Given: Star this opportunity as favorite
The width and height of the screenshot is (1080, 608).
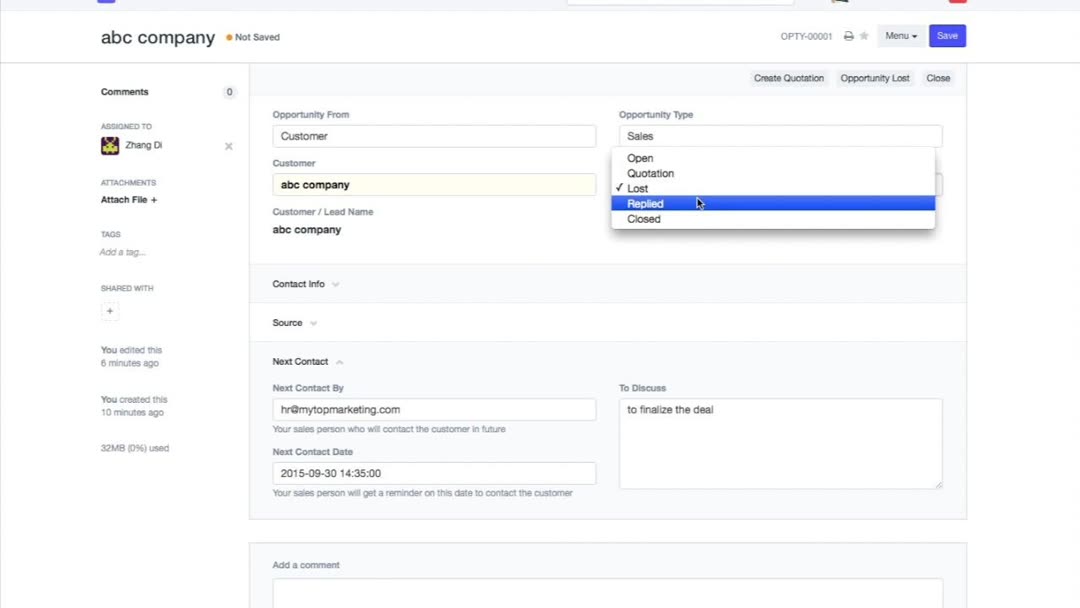Looking at the screenshot, I should 864,36.
